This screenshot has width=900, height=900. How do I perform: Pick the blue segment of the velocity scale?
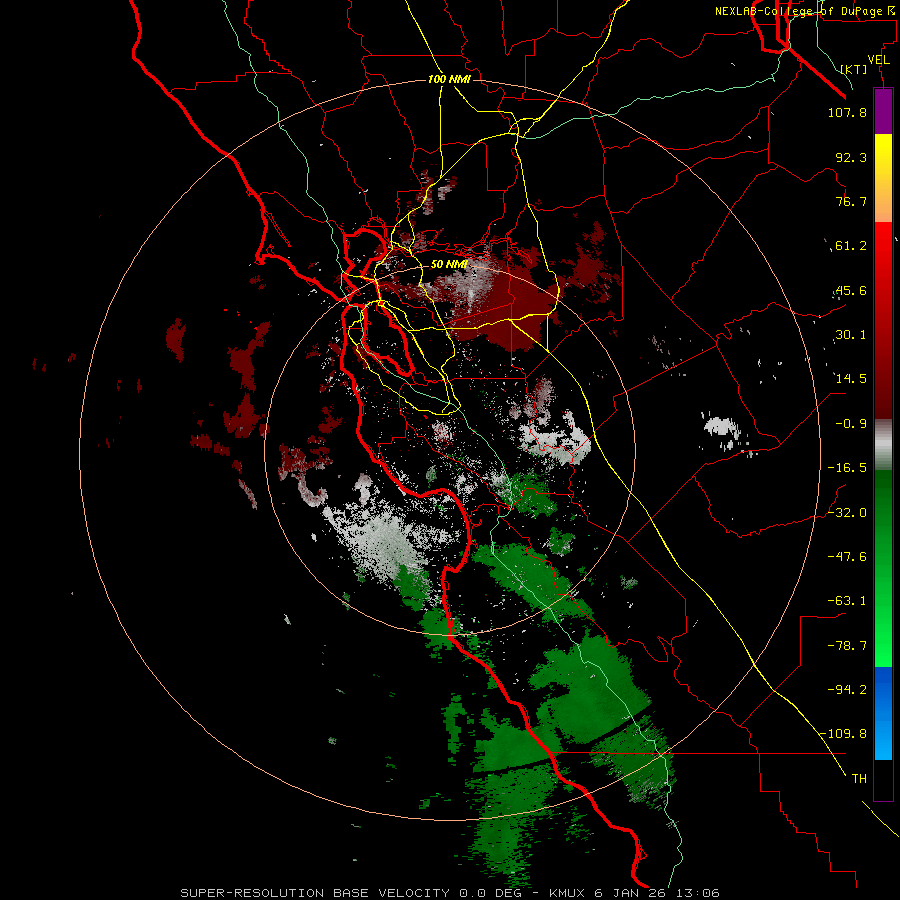tap(883, 713)
